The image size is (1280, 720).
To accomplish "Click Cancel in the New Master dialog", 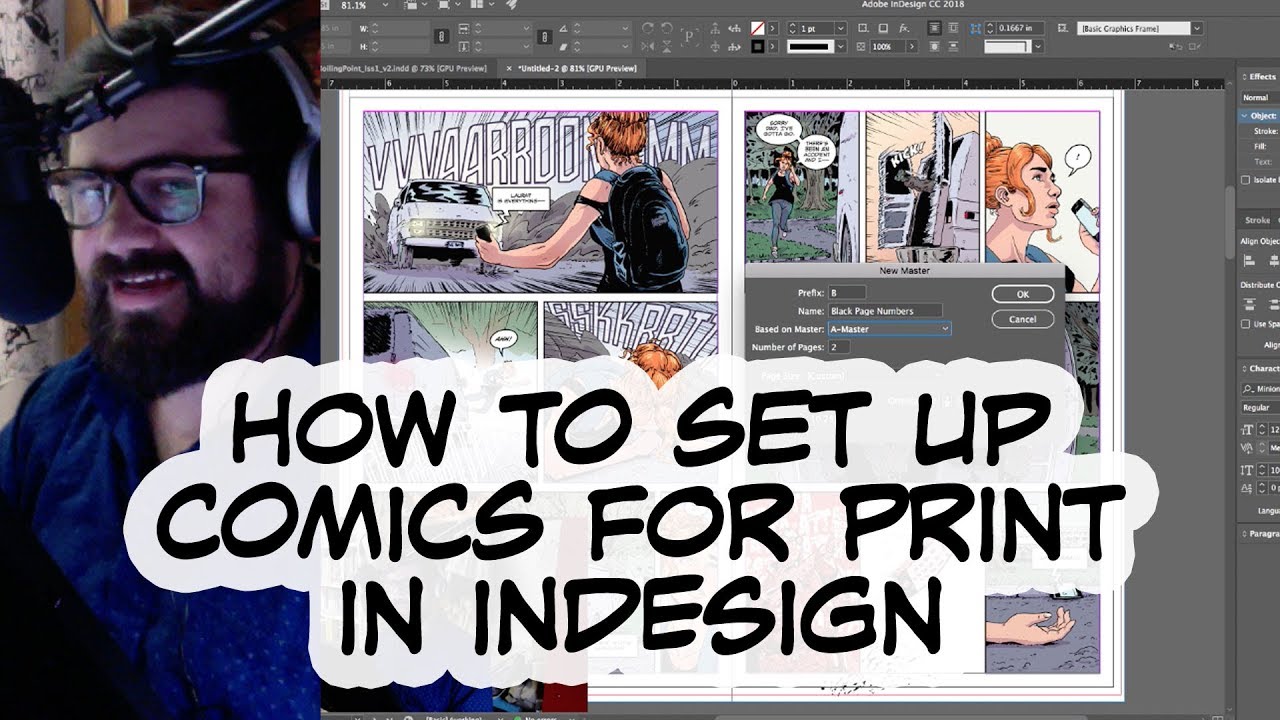I will coord(1022,319).
